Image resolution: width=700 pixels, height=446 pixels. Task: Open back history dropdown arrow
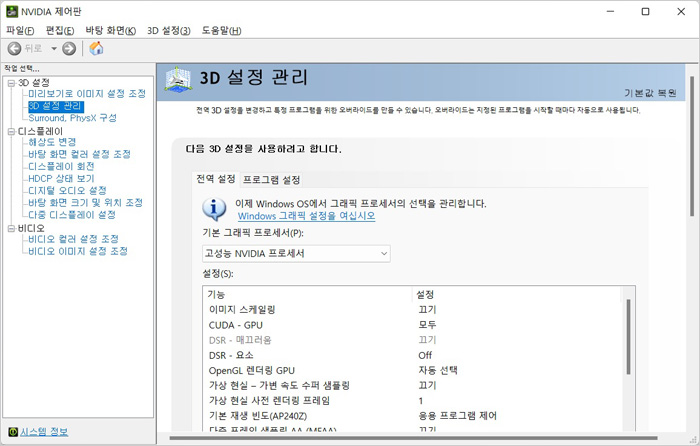[x=54, y=48]
